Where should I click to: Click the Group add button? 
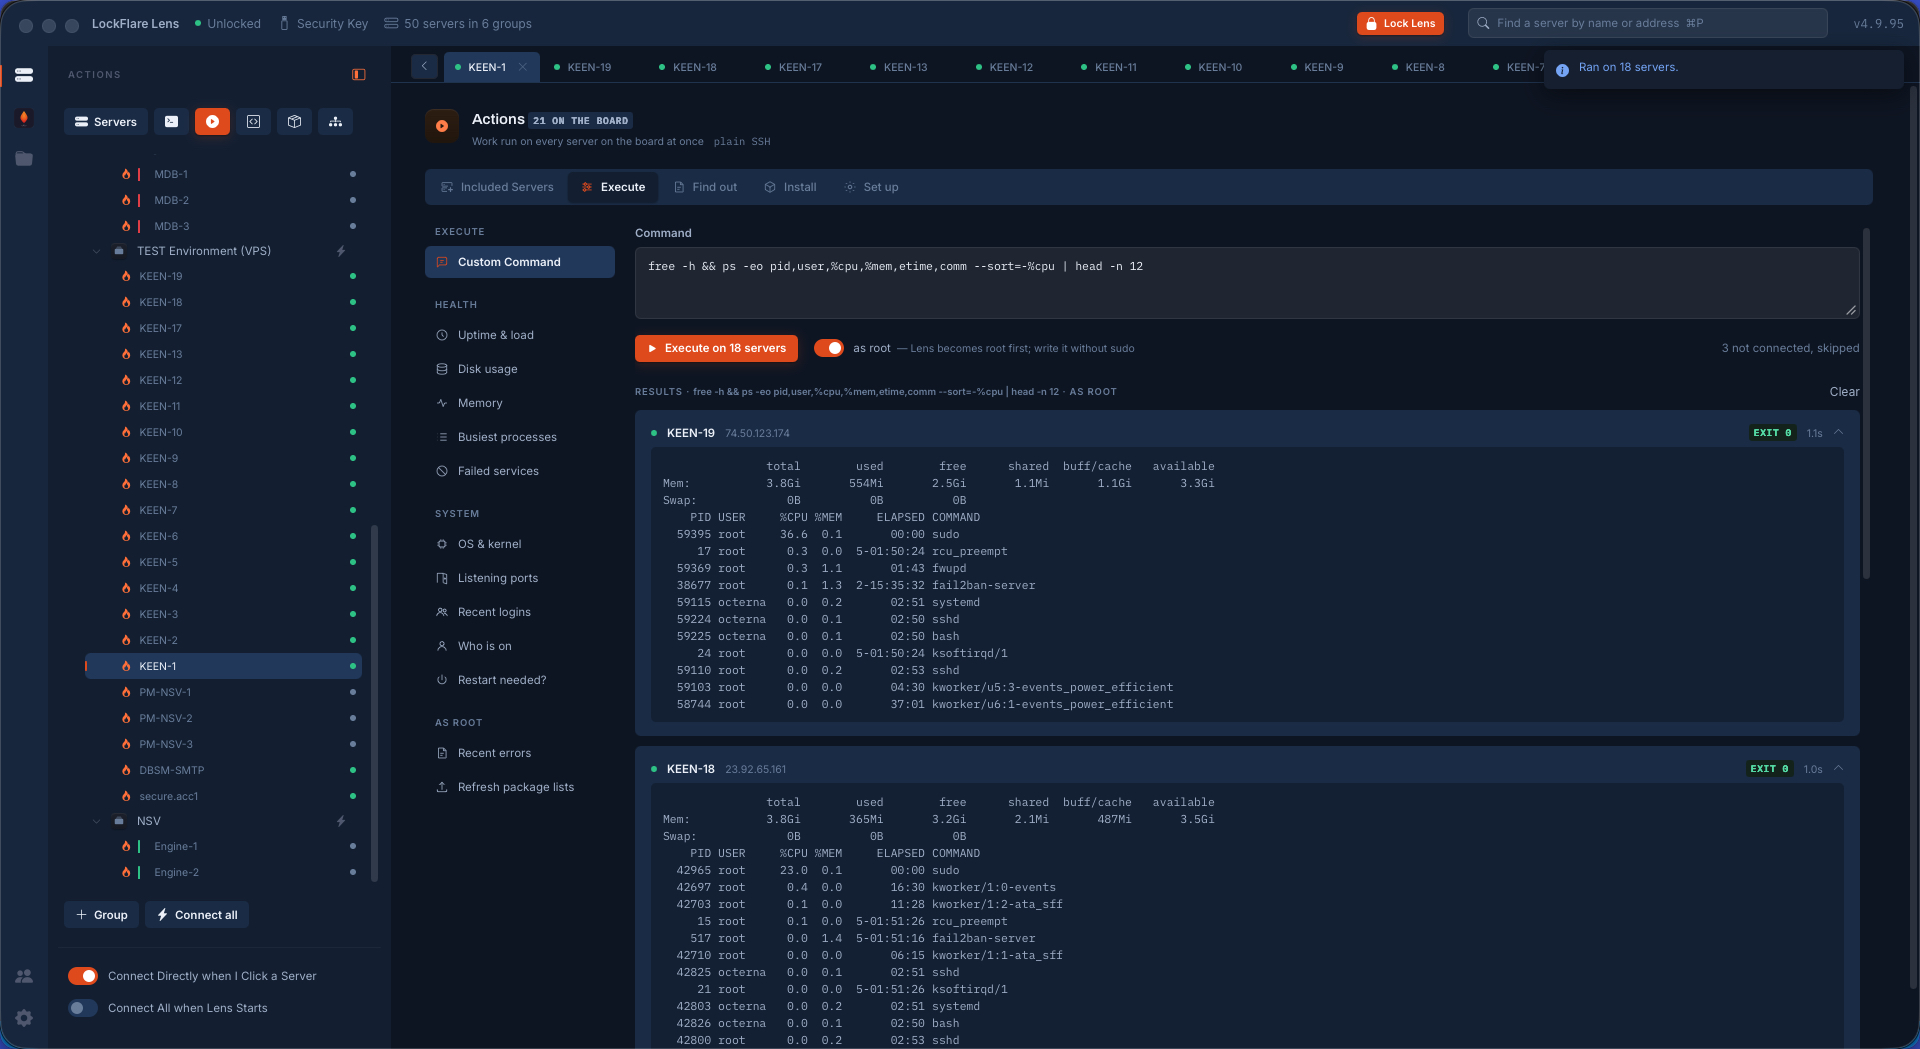(102, 915)
